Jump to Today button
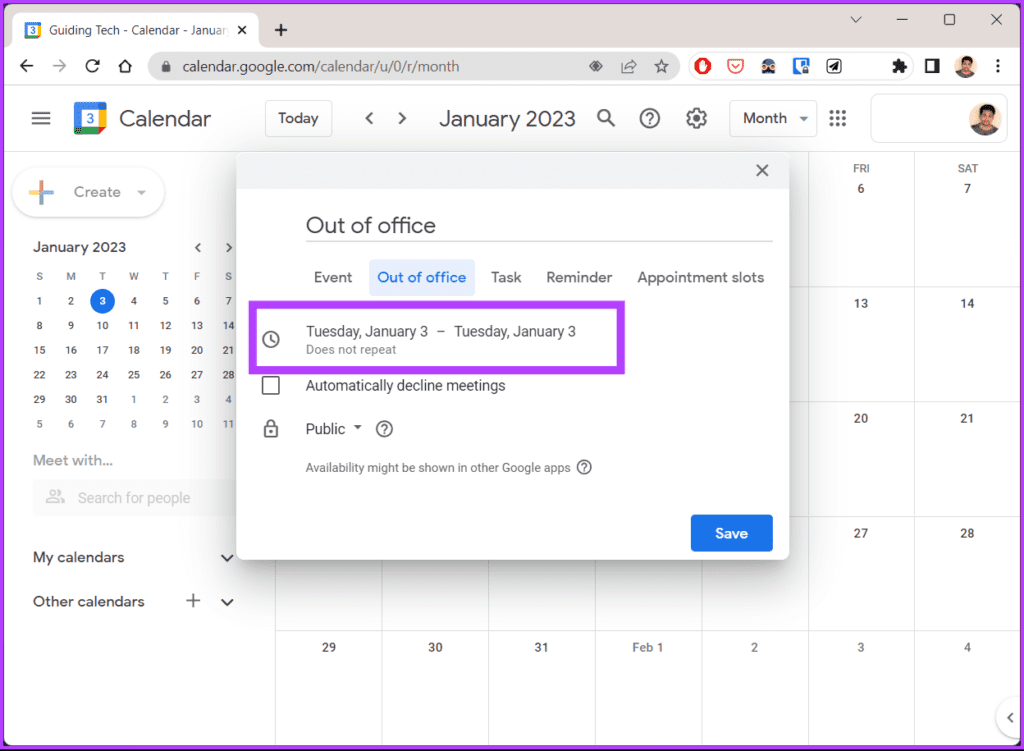The image size is (1024, 751). point(298,118)
